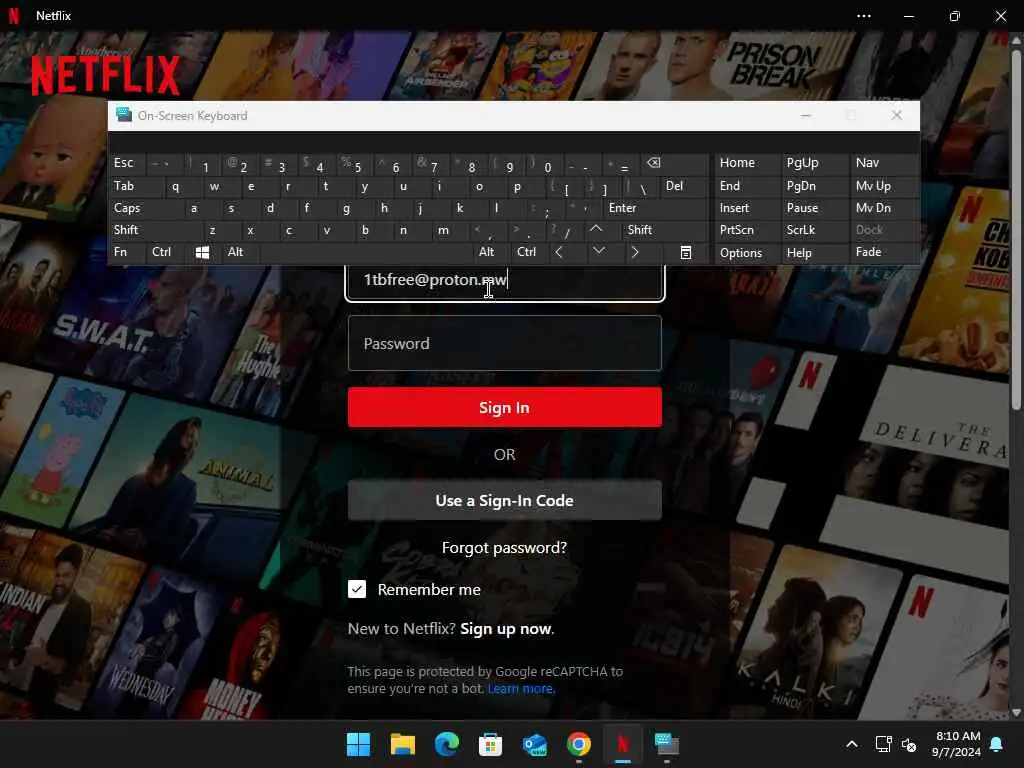
Task: Minimize the On-Screen Keyboard window
Action: point(806,116)
